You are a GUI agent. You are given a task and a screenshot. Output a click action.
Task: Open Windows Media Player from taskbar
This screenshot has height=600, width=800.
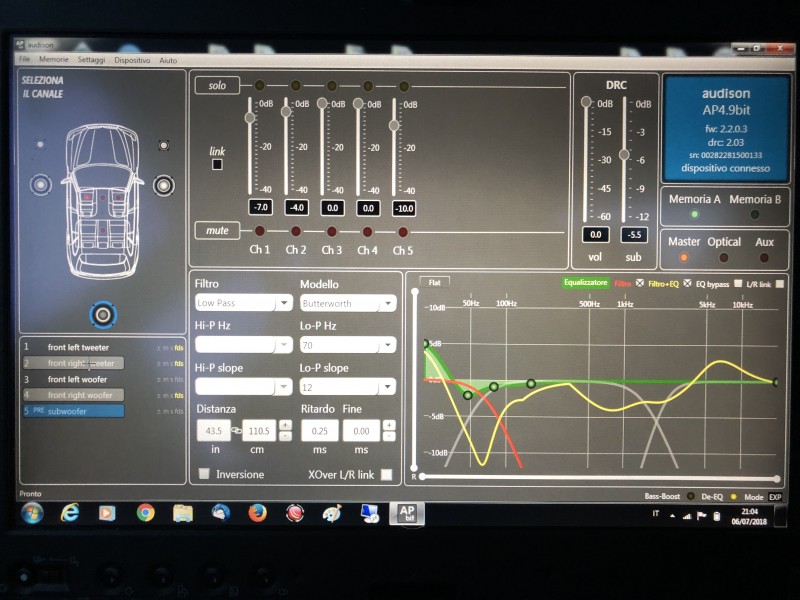[x=107, y=513]
